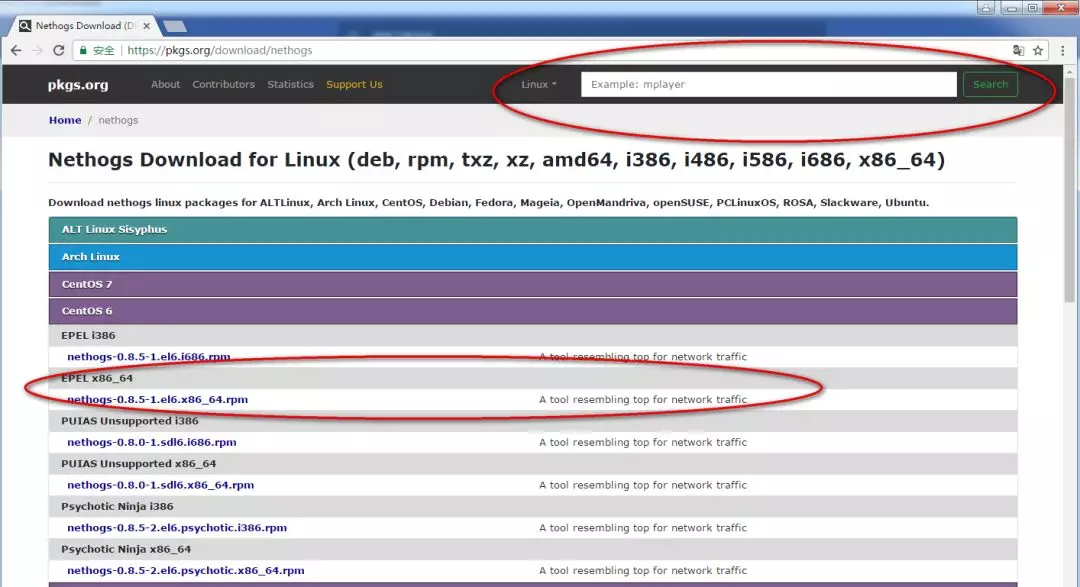
Task: Open the Statistics page
Action: 290,84
